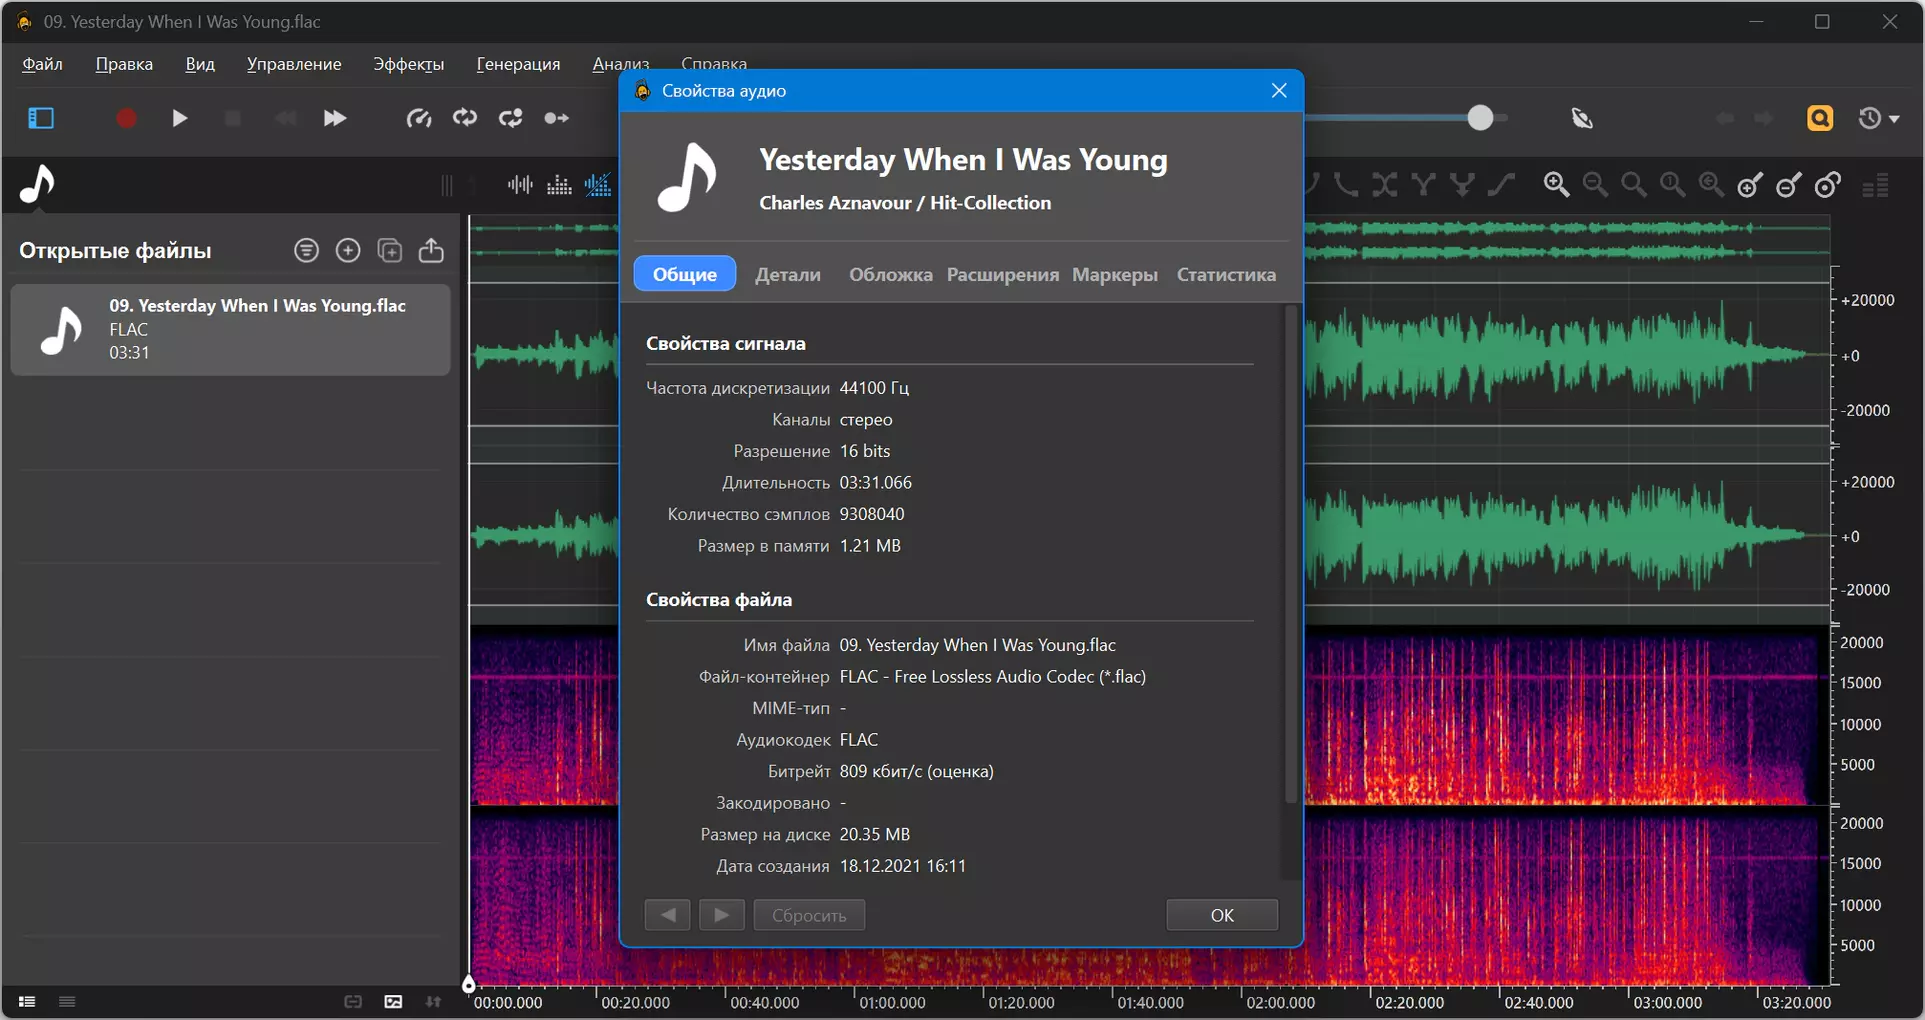
Task: Click the fast-forward button
Action: click(x=335, y=118)
